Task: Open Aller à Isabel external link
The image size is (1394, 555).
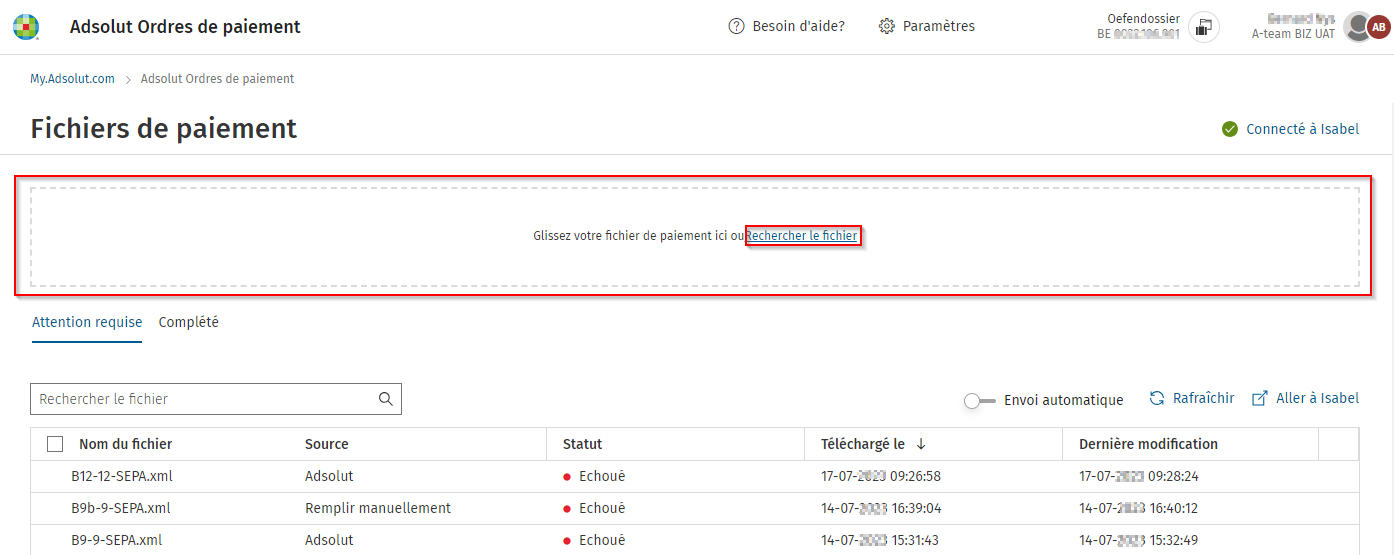Action: click(x=1305, y=398)
